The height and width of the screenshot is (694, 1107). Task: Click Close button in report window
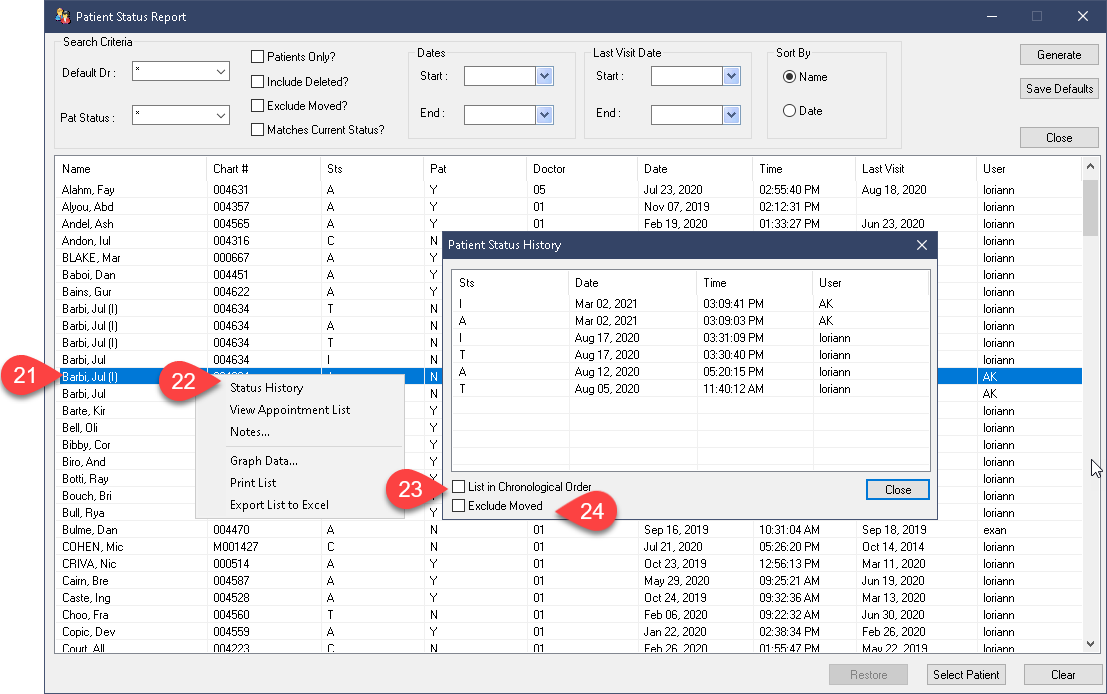pos(1059,138)
